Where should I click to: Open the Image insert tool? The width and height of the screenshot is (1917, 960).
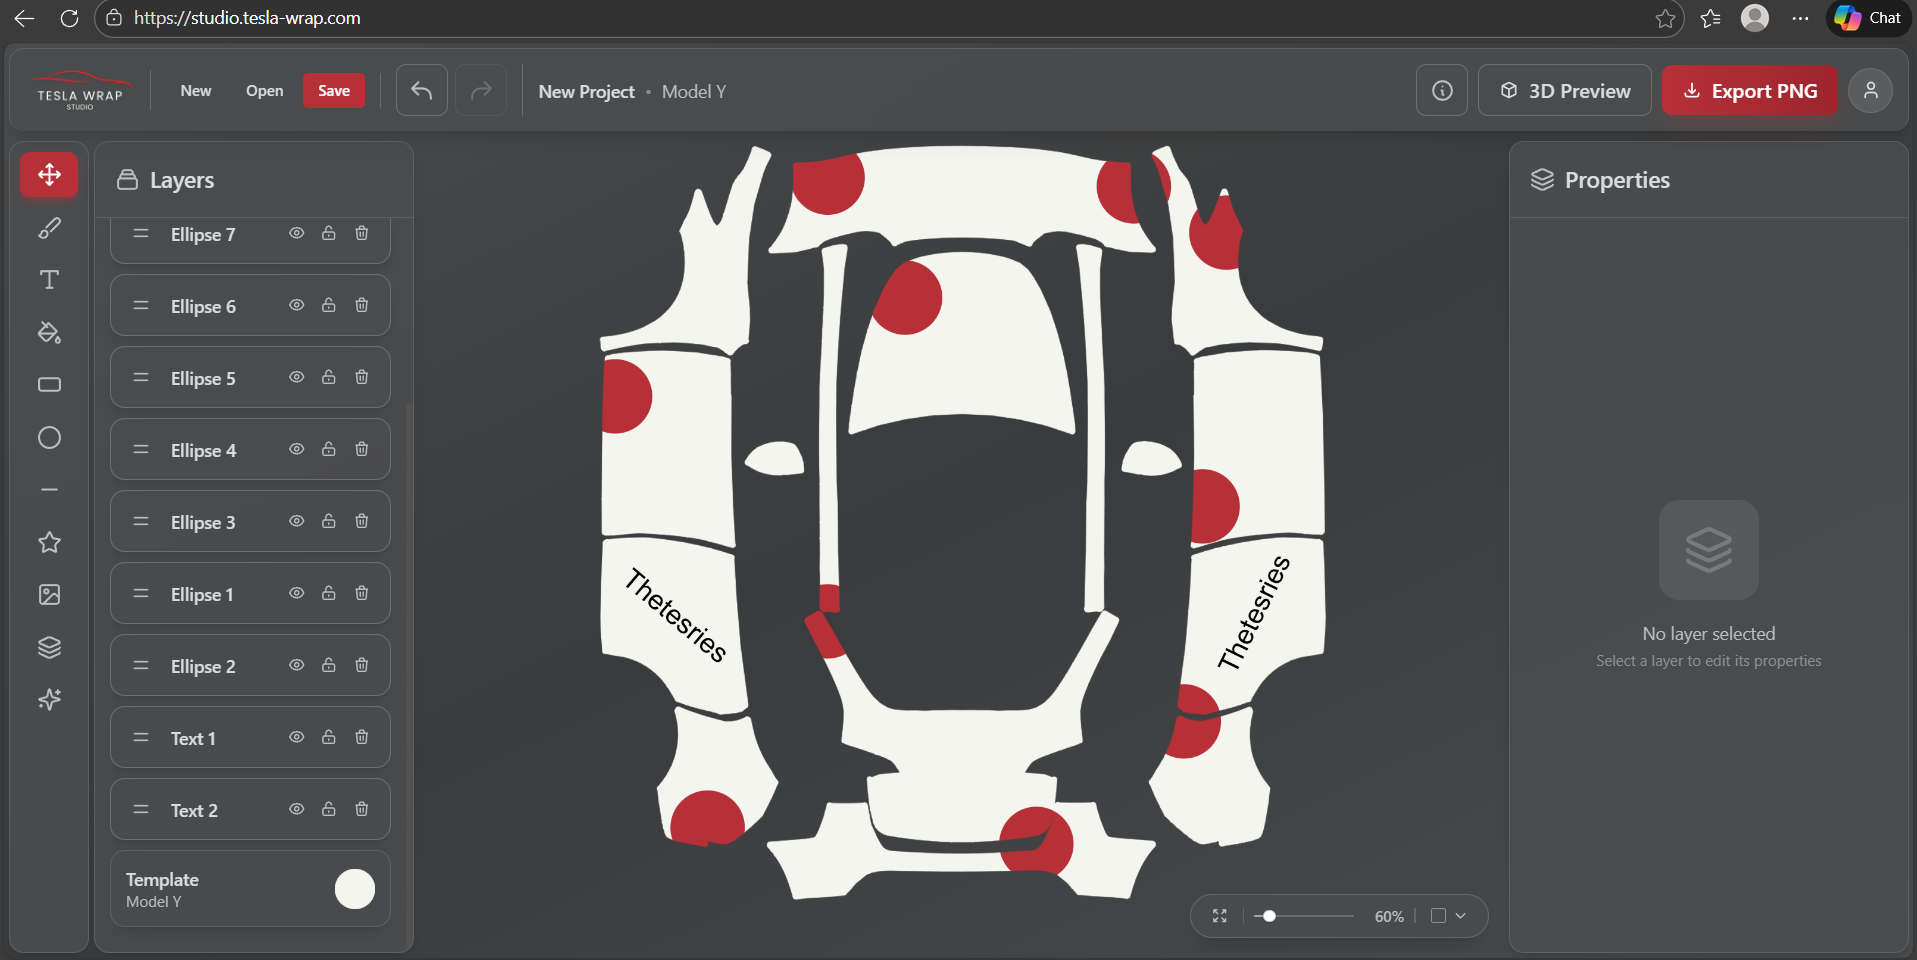pyautogui.click(x=49, y=595)
